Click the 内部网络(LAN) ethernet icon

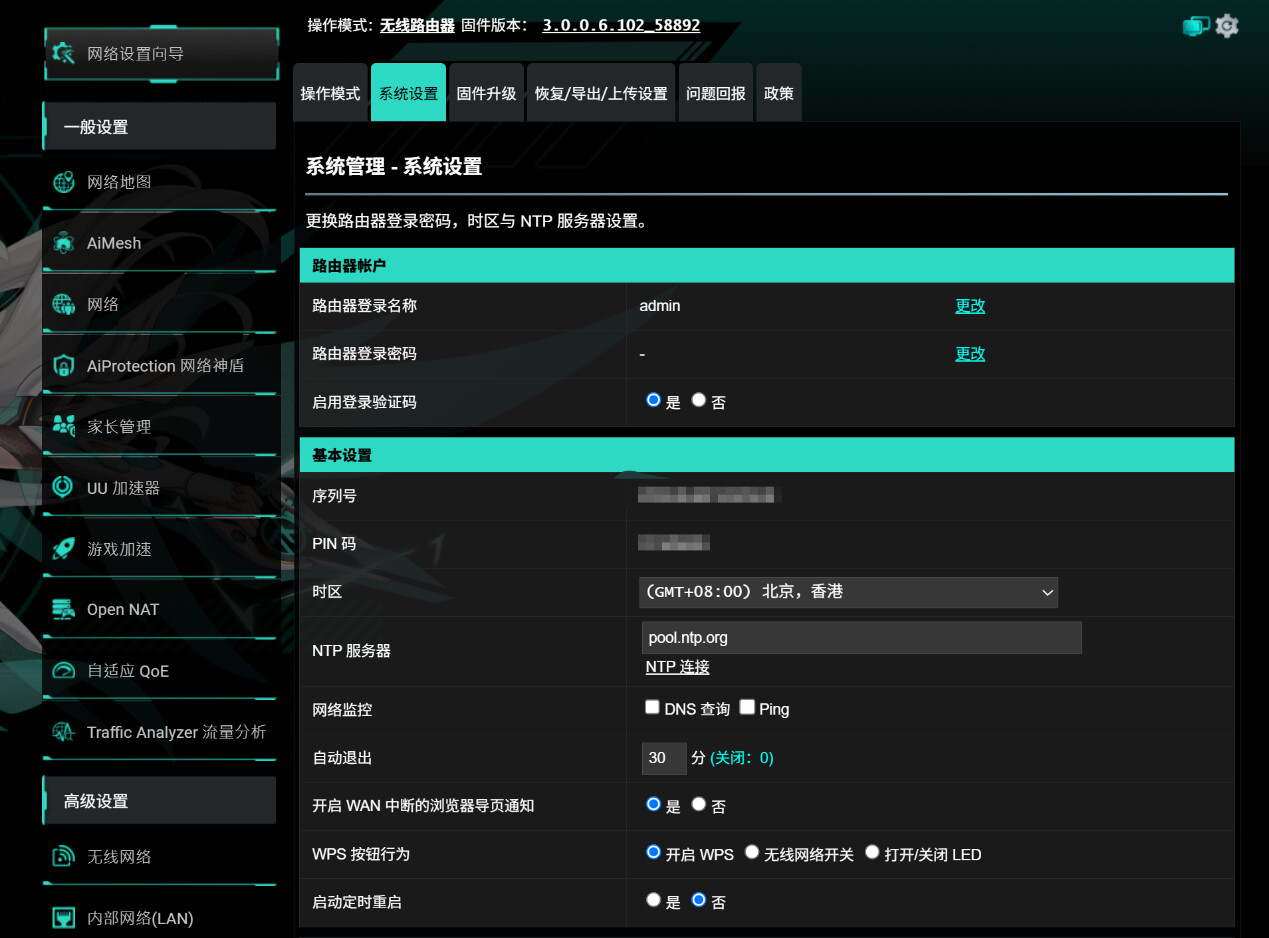pyautogui.click(x=64, y=917)
